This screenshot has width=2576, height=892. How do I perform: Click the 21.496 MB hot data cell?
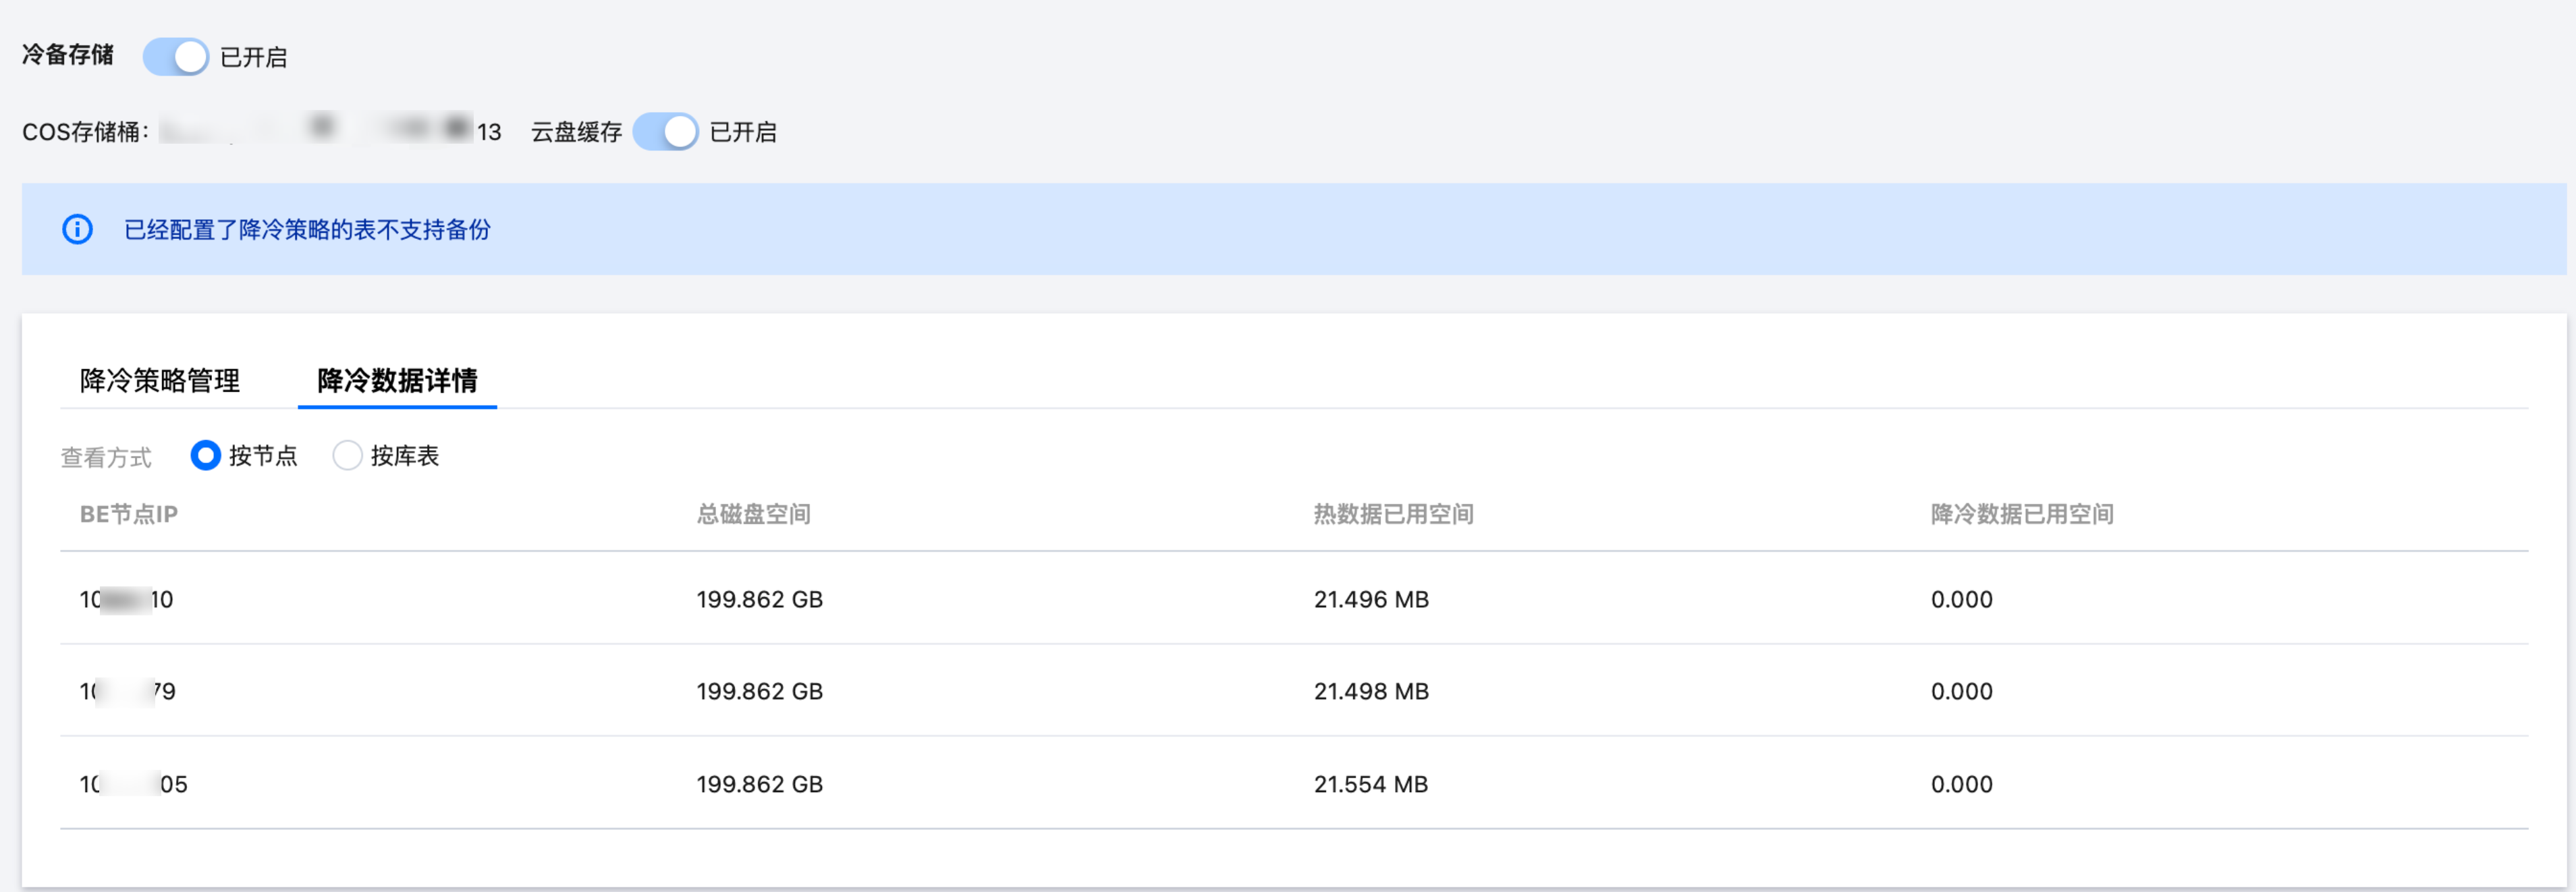pos(1370,599)
